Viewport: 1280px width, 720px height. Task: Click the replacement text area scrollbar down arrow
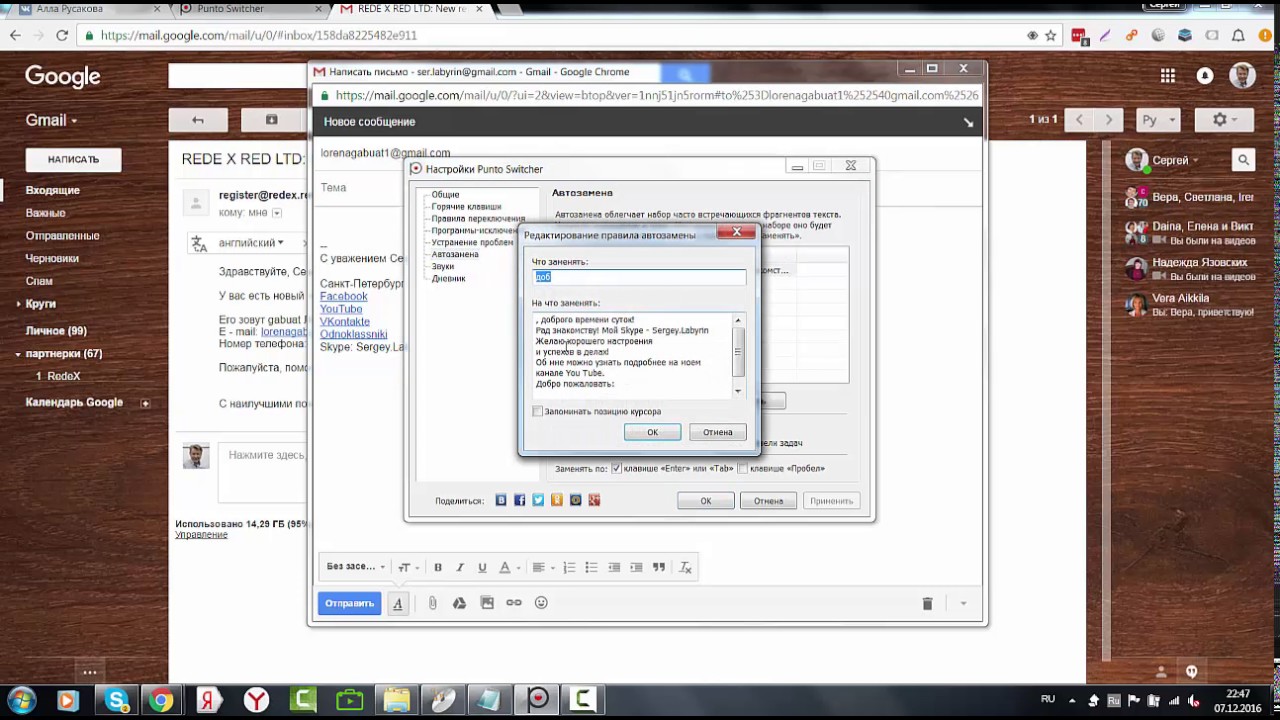coord(739,391)
